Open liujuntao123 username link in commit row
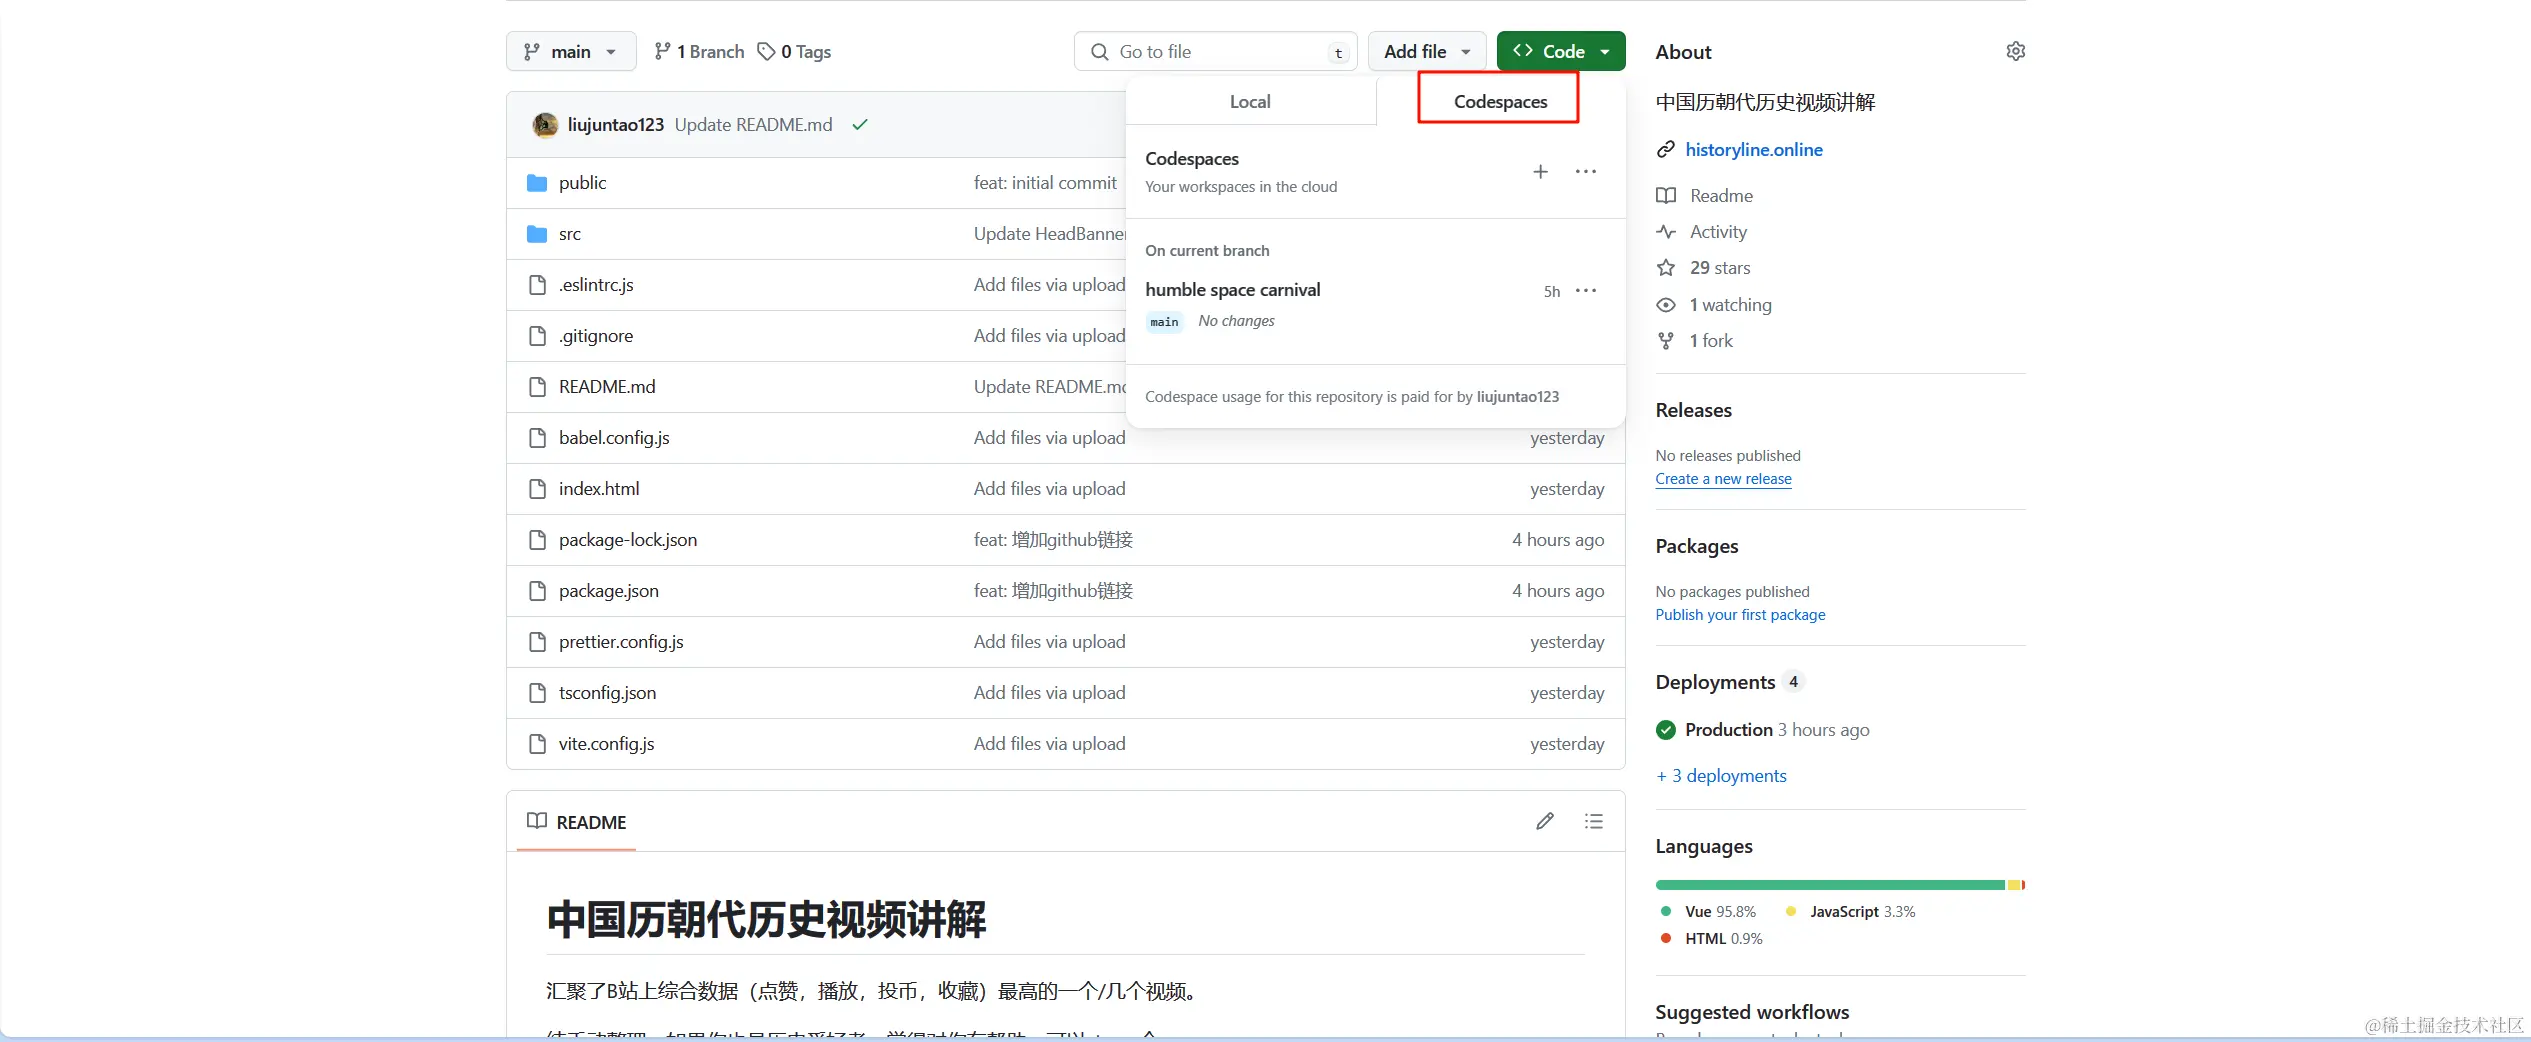Viewport: 2531px width, 1042px height. click(616, 125)
